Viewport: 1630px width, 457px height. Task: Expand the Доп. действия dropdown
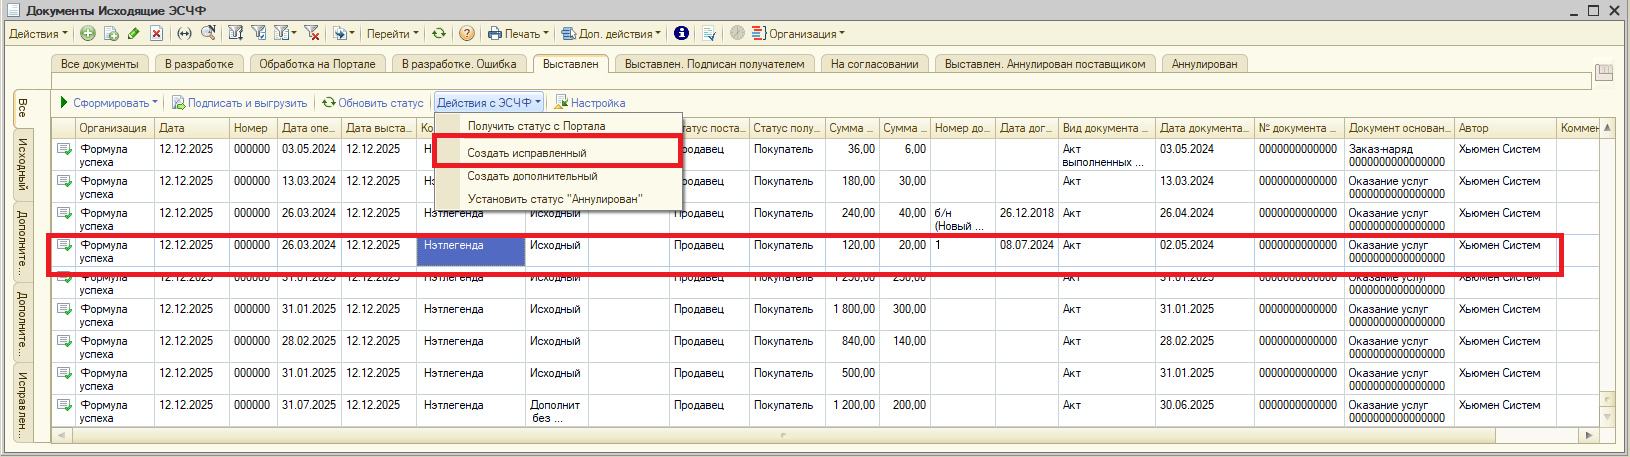pyautogui.click(x=611, y=33)
